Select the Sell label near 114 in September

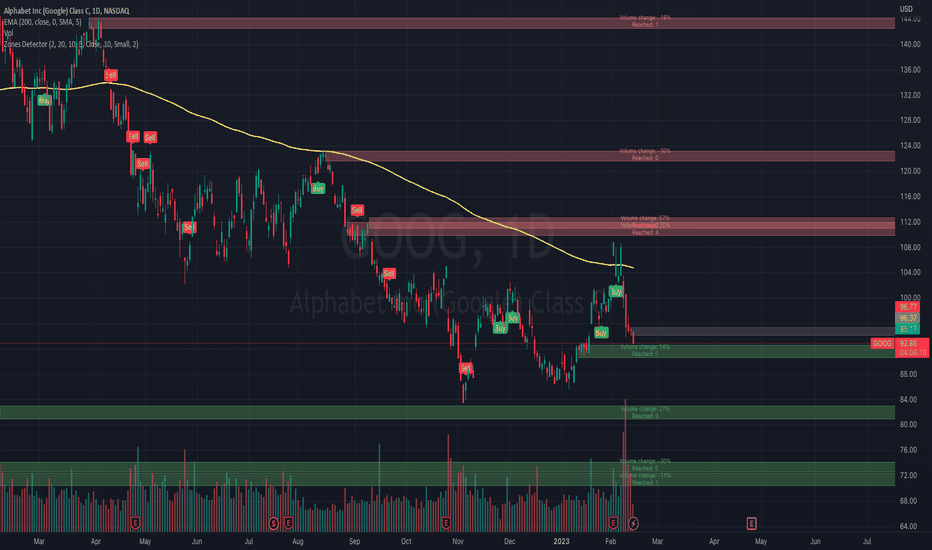(357, 210)
